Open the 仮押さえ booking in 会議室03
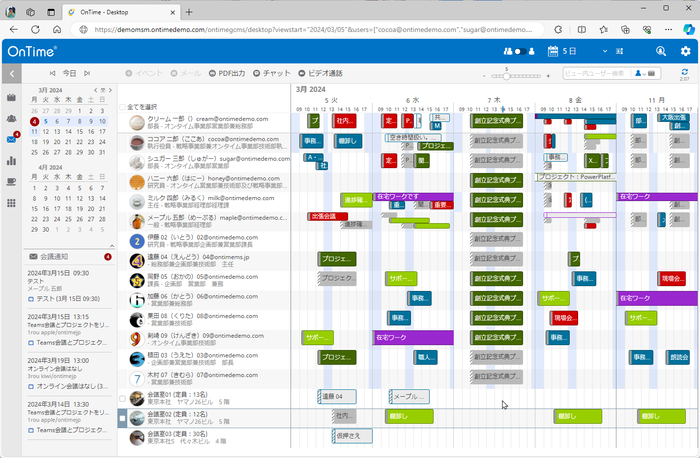The width and height of the screenshot is (700, 458). point(352,436)
